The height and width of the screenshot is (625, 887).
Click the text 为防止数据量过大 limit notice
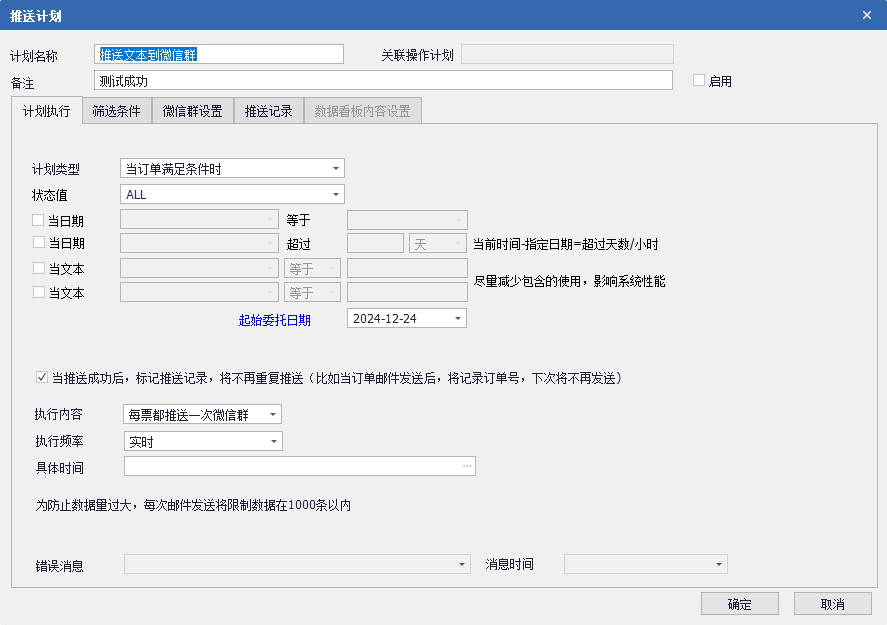[193, 505]
